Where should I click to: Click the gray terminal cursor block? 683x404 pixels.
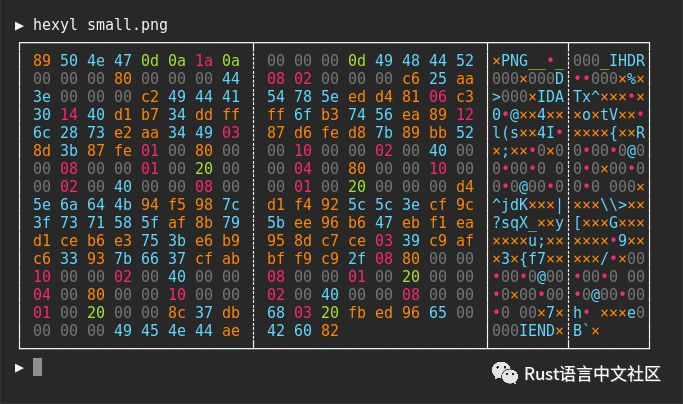38,367
